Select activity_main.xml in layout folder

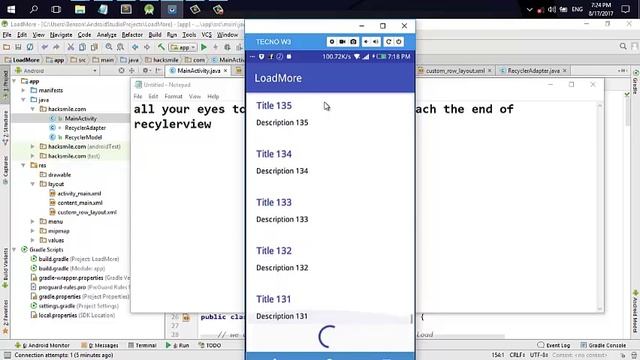coord(79,193)
